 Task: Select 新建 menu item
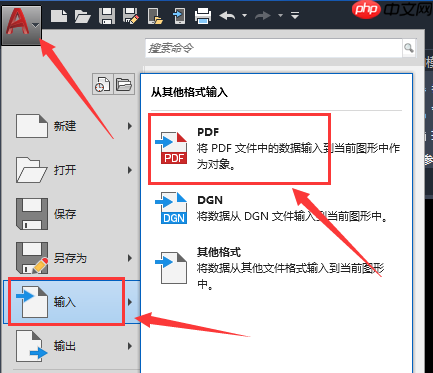(71, 126)
